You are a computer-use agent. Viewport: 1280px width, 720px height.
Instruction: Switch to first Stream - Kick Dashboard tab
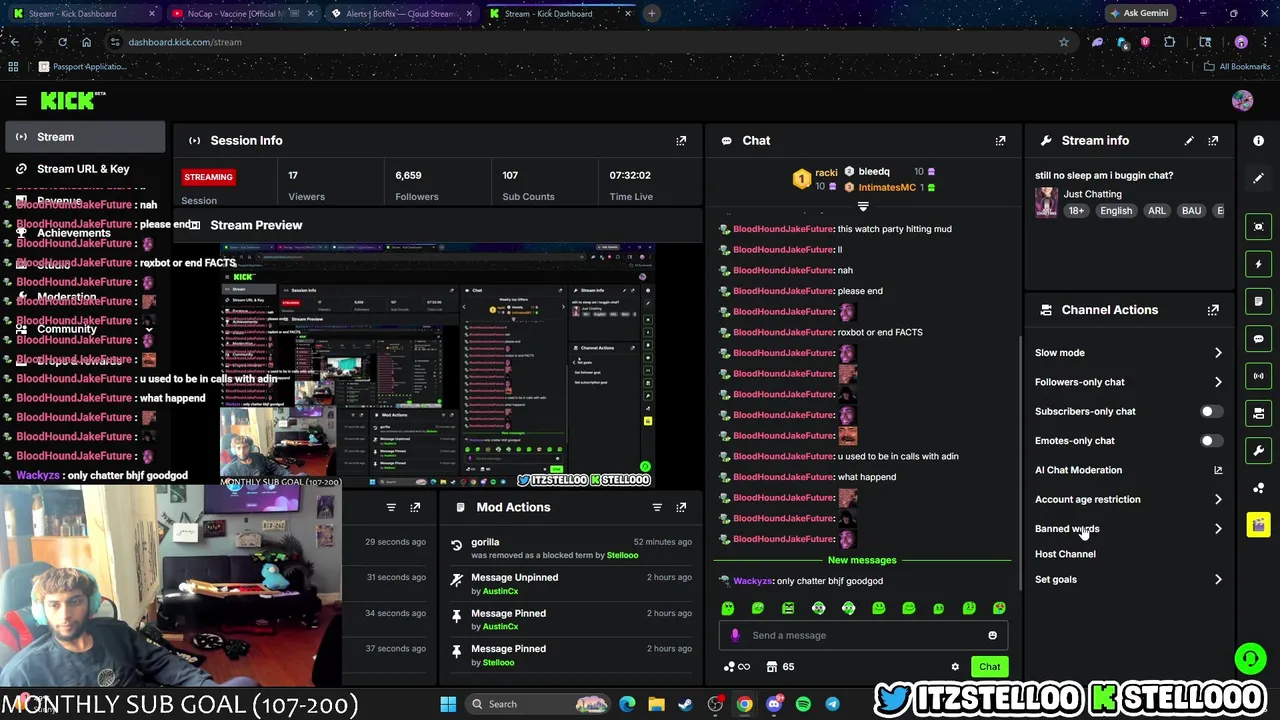click(x=84, y=14)
